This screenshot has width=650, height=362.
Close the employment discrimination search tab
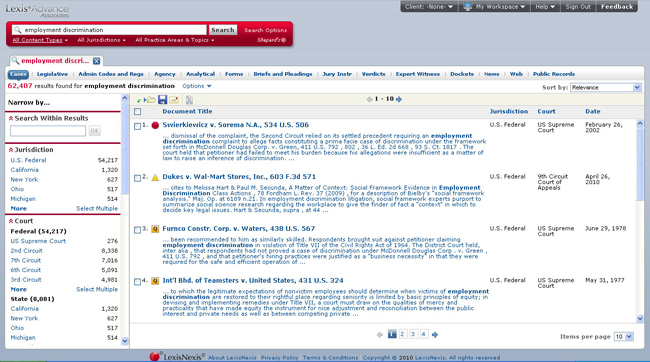click(97, 61)
